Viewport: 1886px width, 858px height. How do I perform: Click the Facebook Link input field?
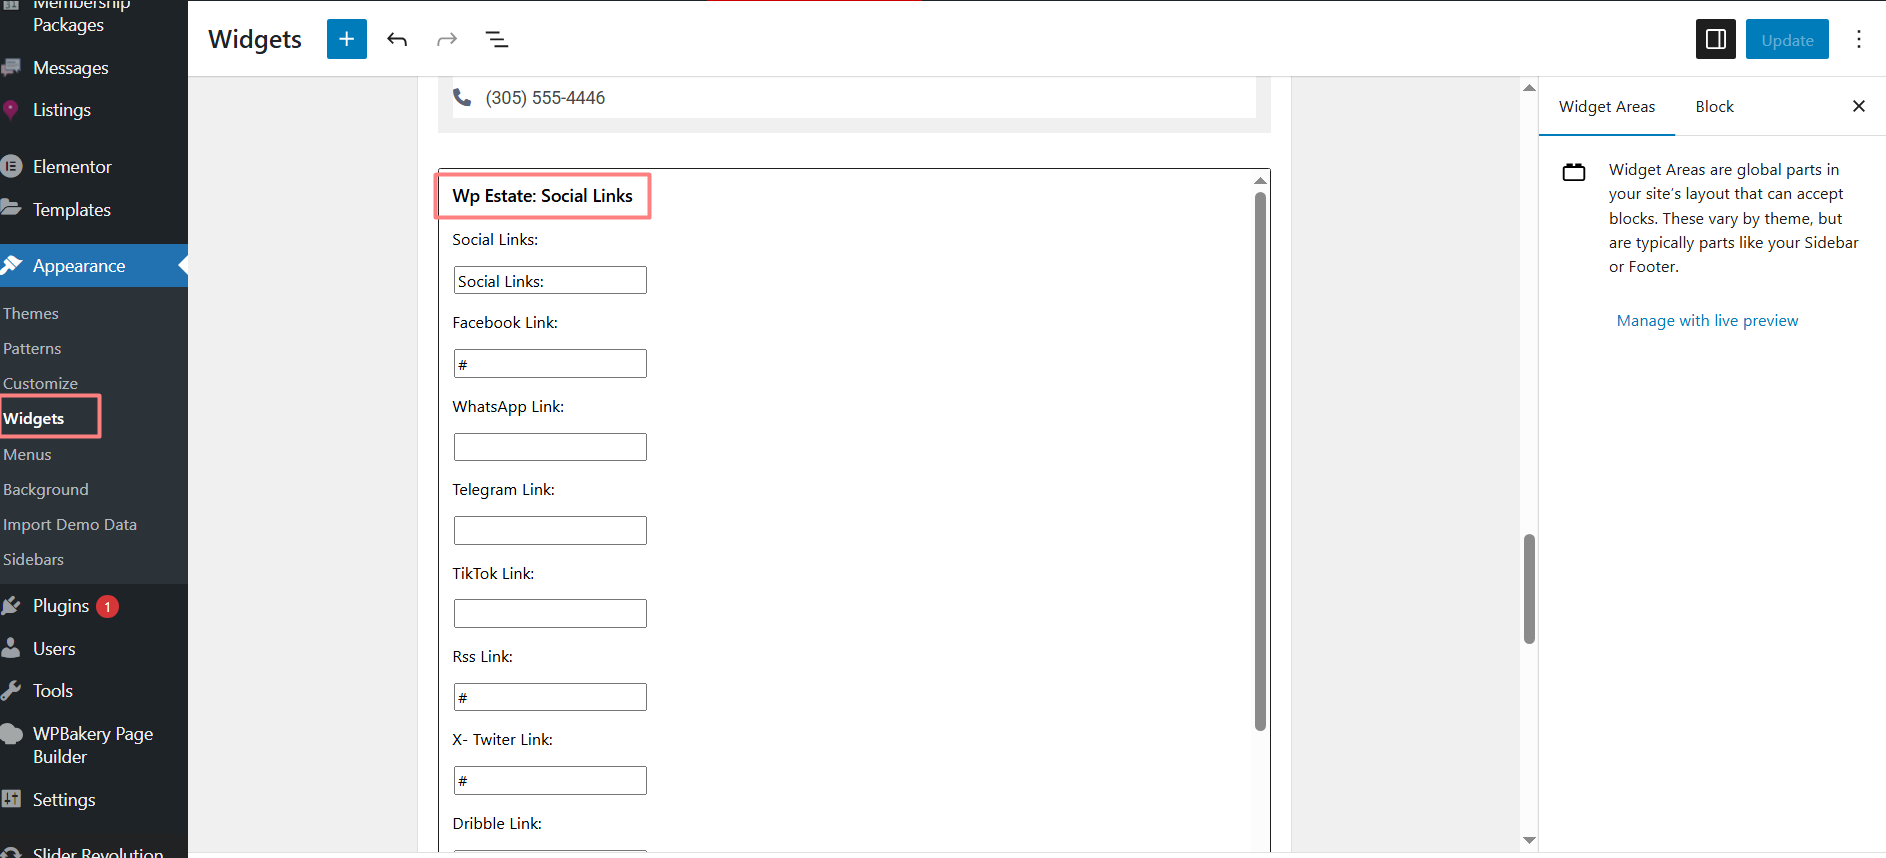click(550, 363)
